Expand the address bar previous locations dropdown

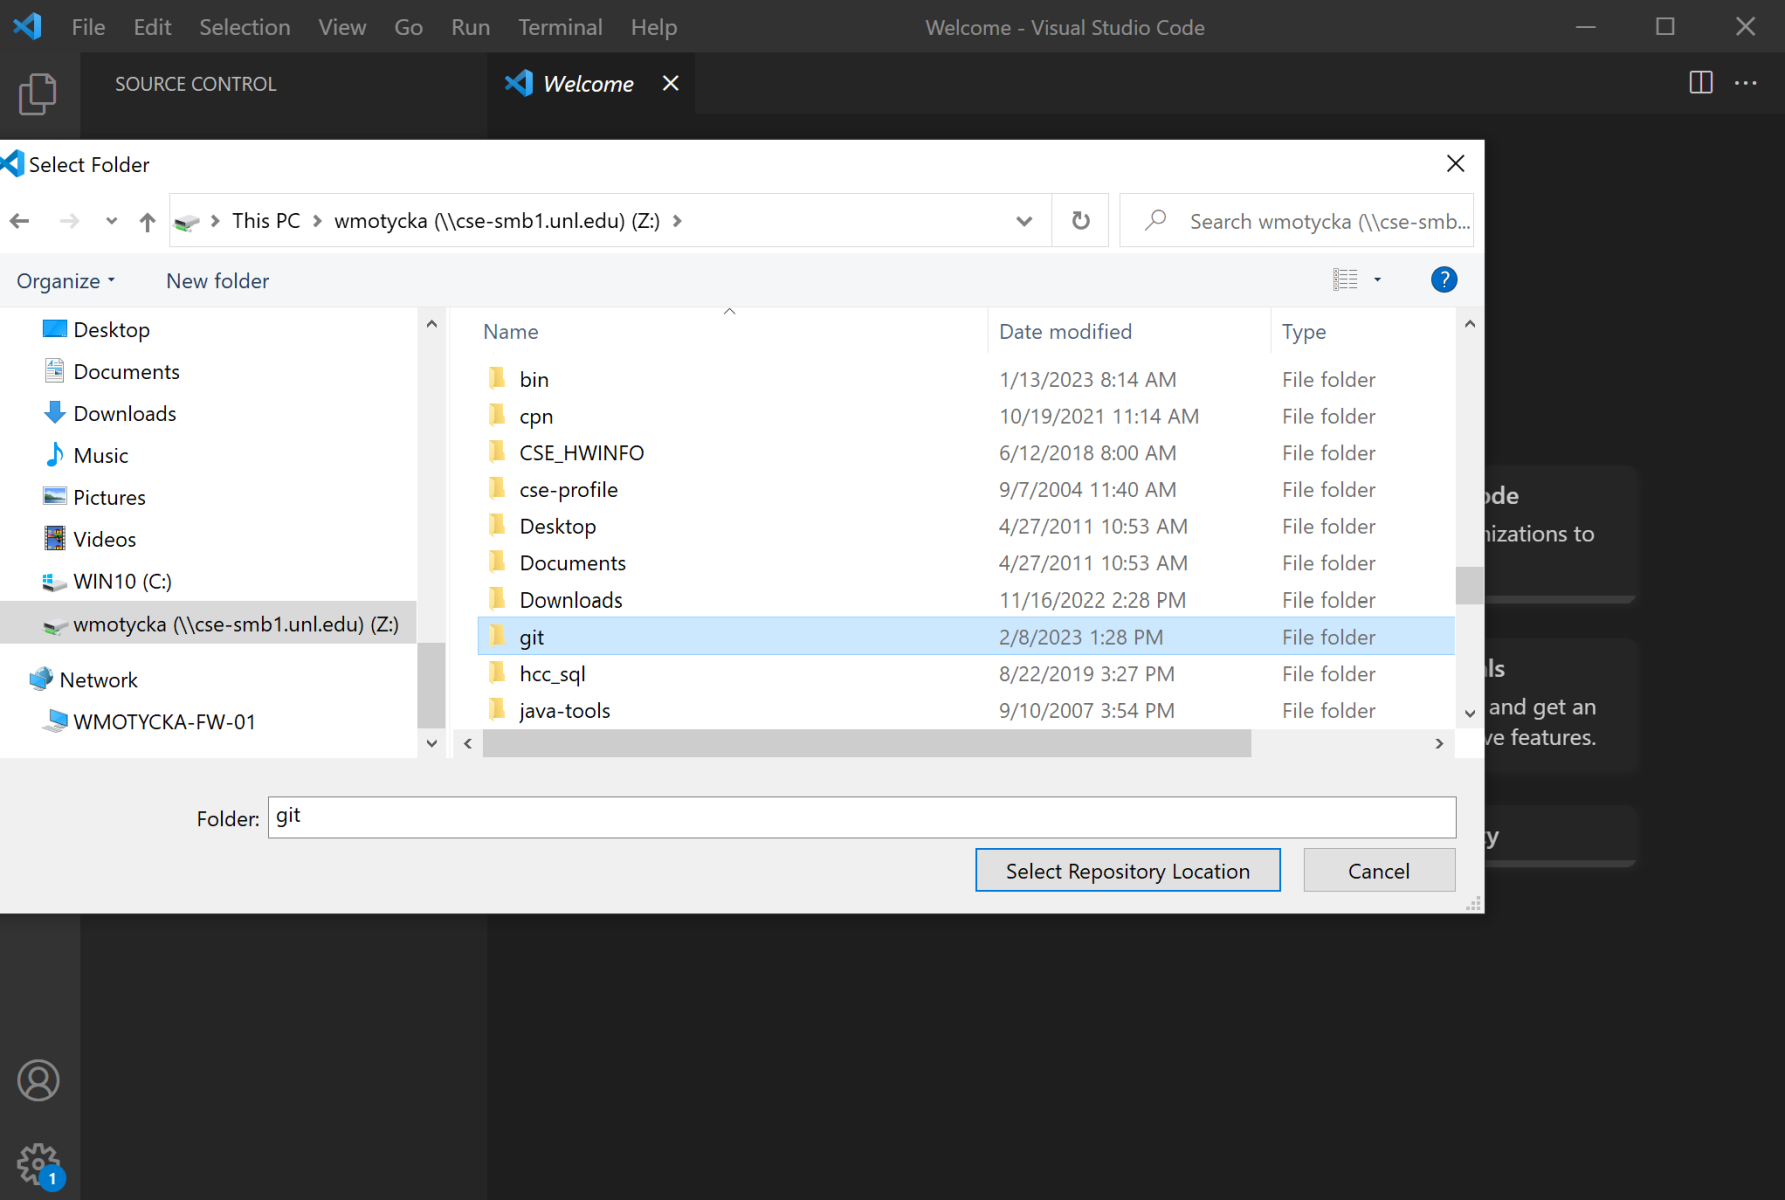(x=1024, y=221)
